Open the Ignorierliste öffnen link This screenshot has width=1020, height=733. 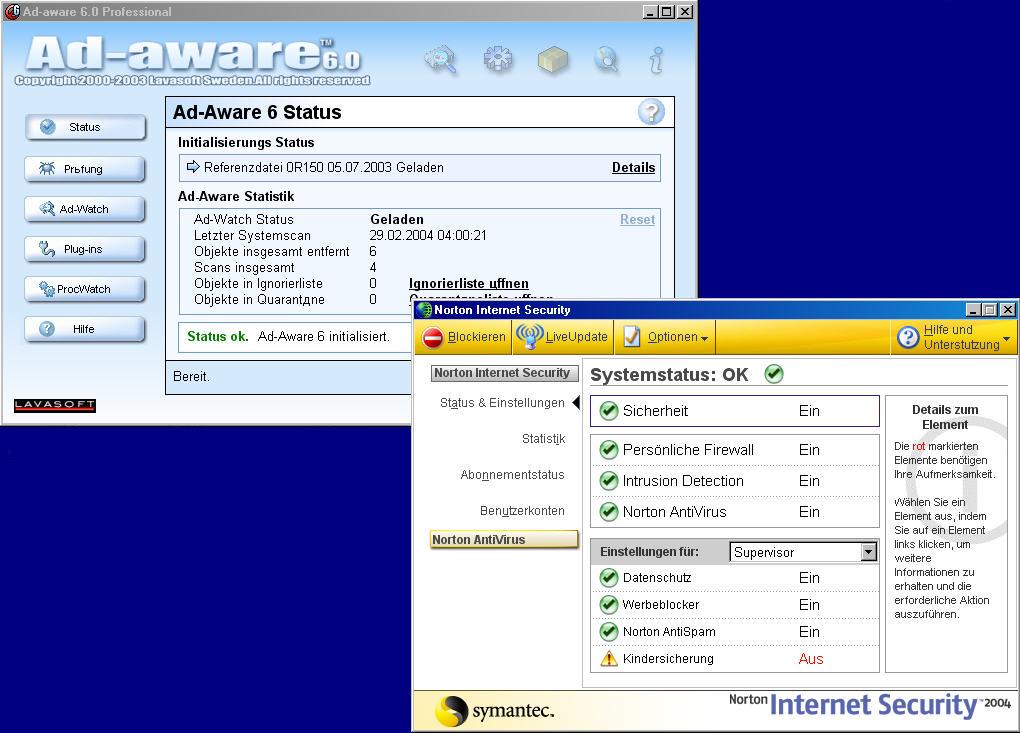click(x=468, y=284)
